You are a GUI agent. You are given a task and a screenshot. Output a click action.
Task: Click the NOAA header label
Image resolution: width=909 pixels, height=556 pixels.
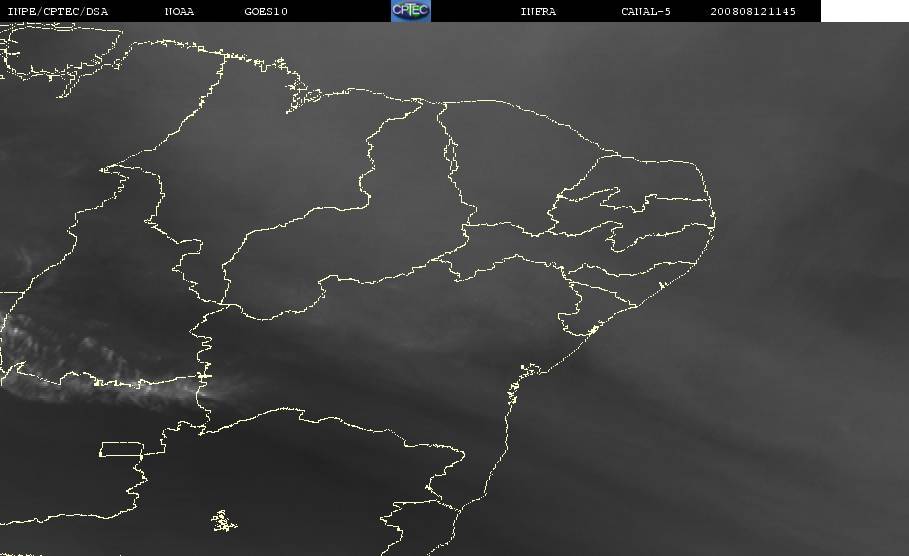tap(179, 12)
